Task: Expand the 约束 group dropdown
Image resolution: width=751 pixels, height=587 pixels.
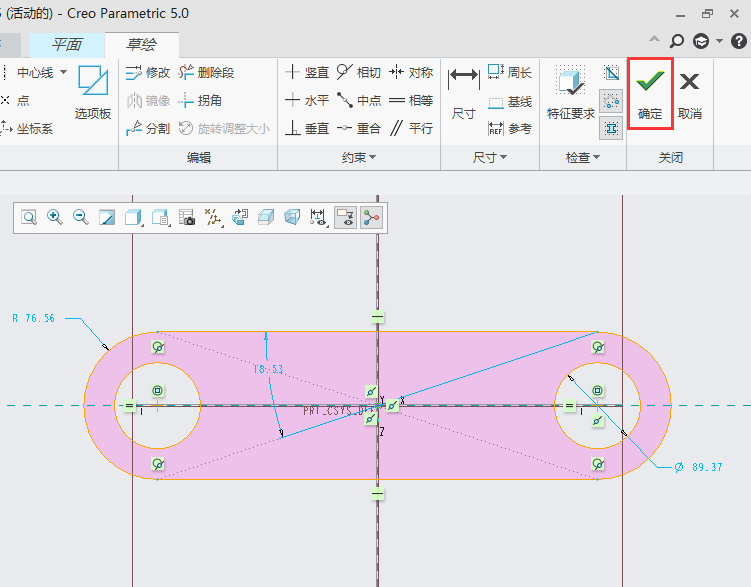Action: point(358,157)
